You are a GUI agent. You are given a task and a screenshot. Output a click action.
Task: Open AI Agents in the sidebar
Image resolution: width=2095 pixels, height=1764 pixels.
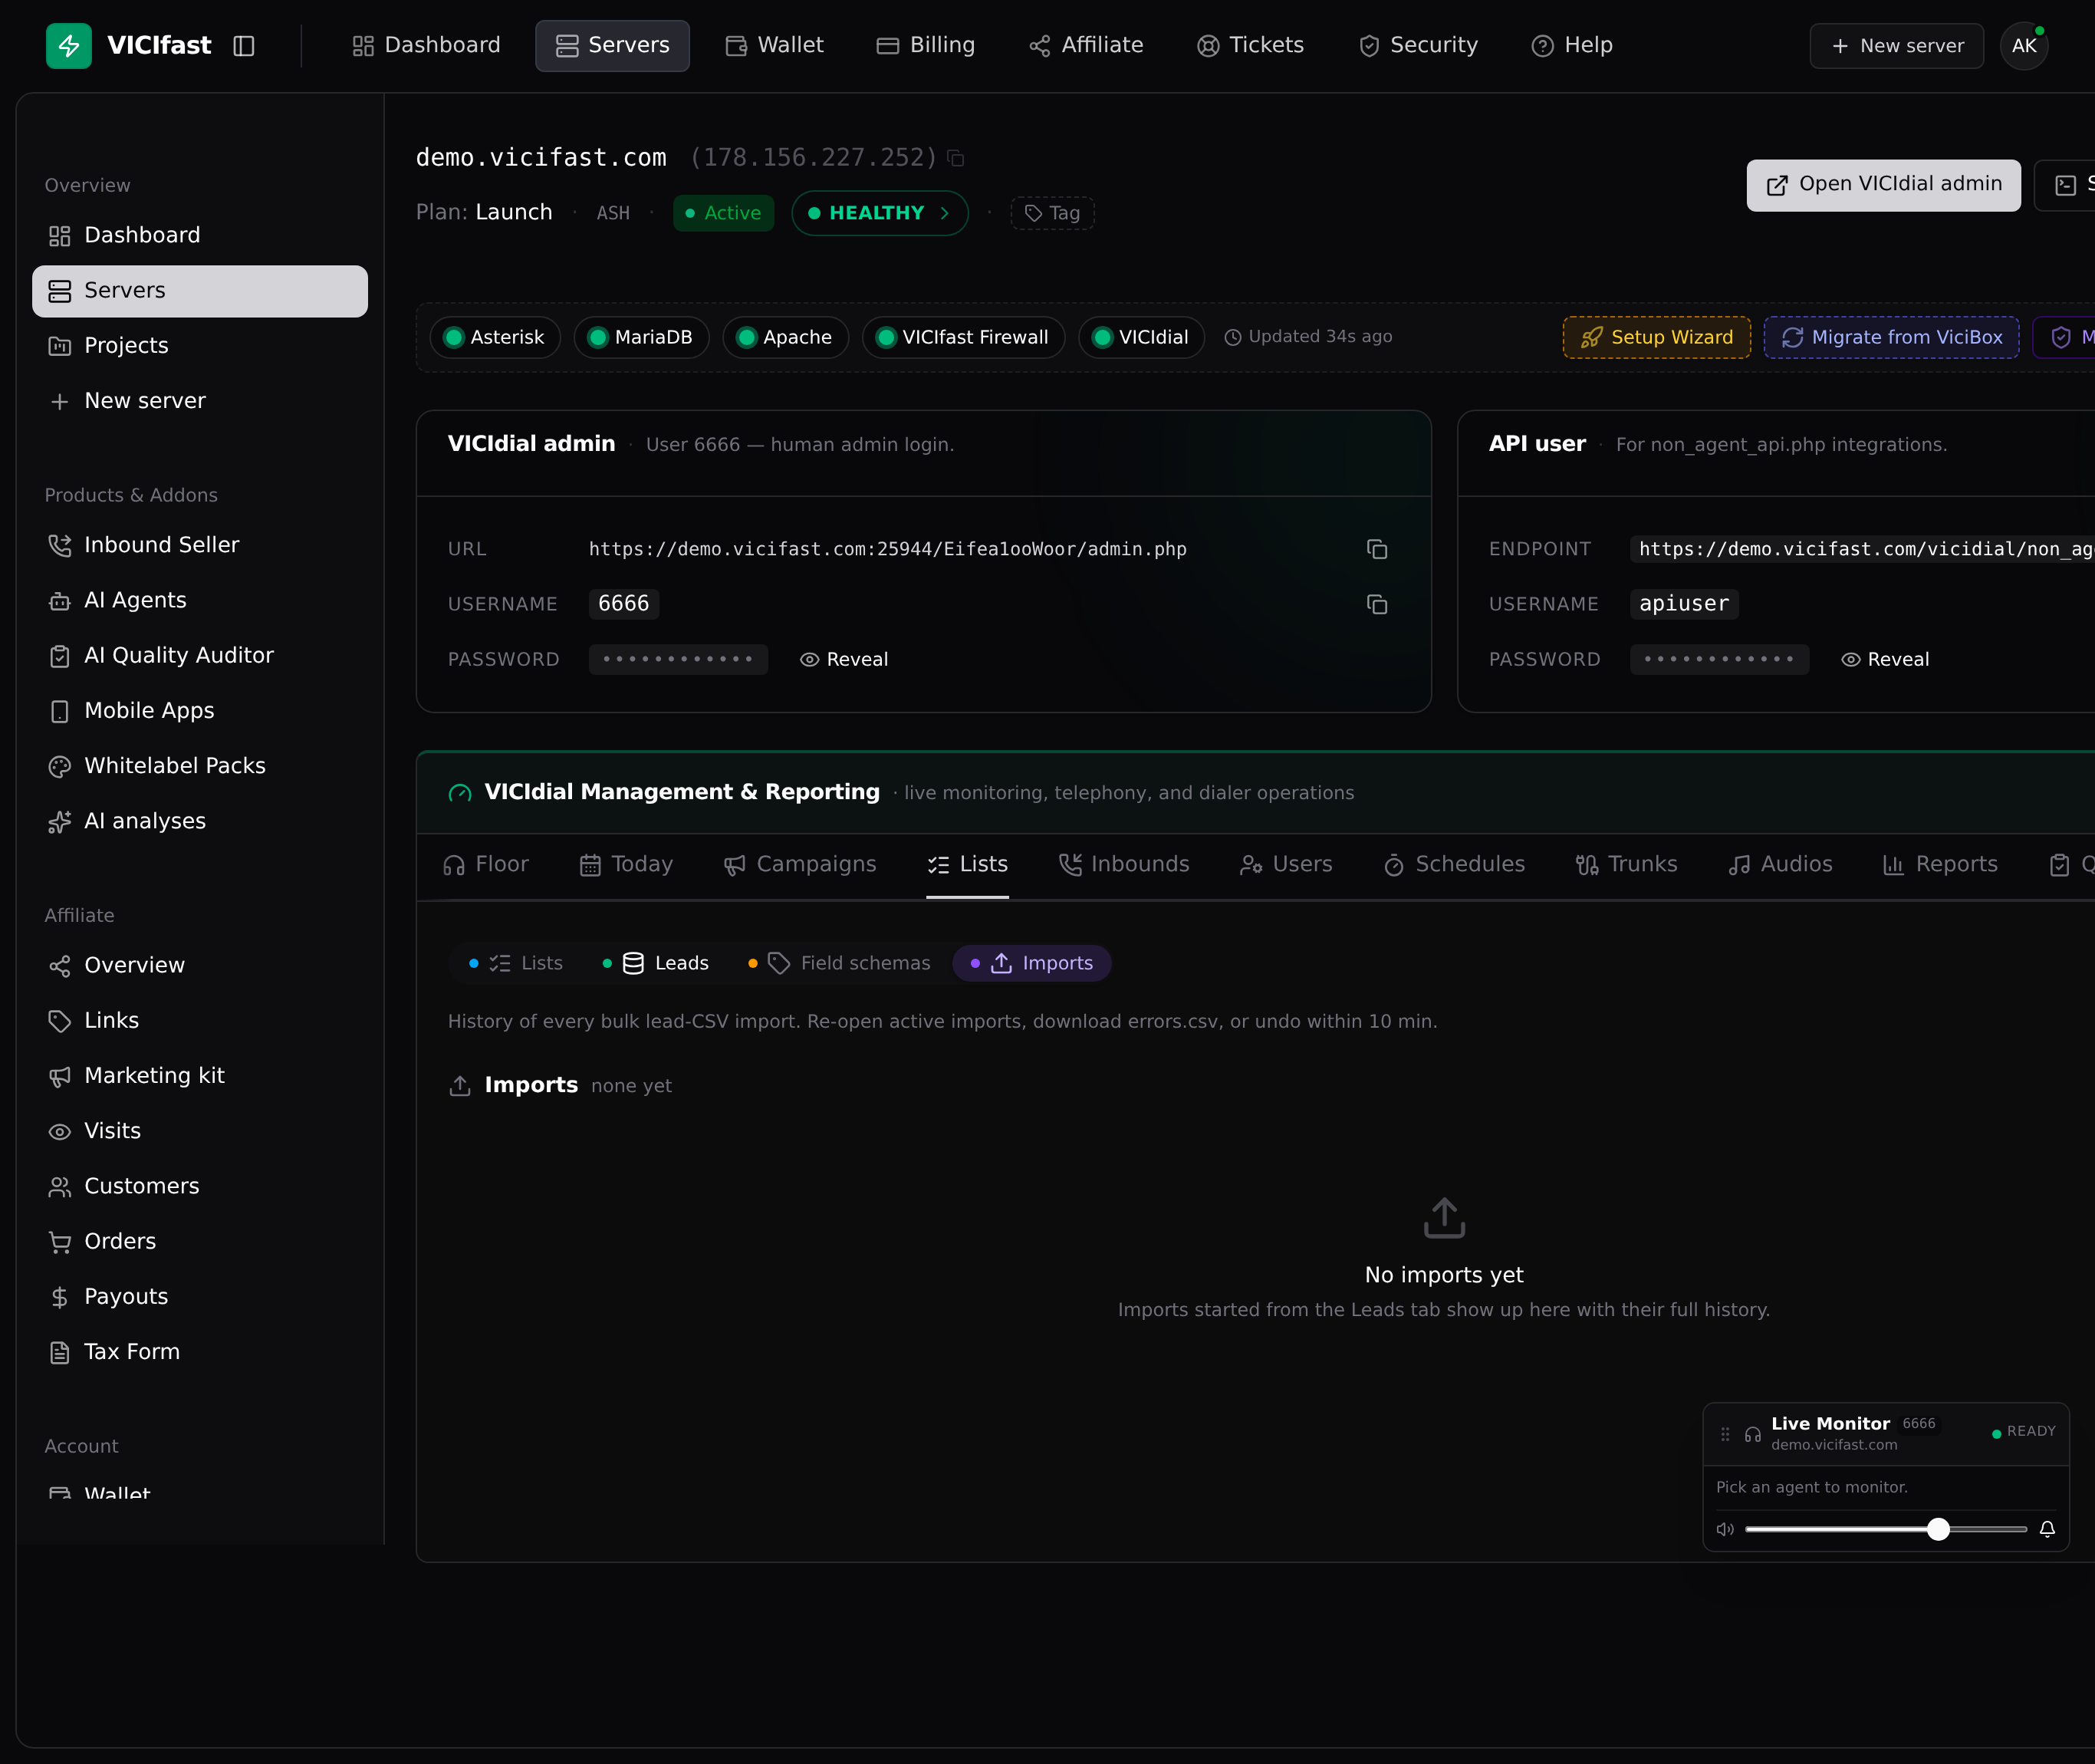coord(200,601)
